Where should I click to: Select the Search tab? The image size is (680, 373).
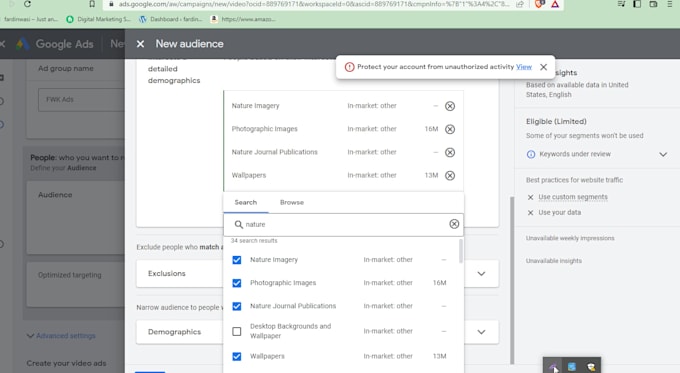coord(246,203)
